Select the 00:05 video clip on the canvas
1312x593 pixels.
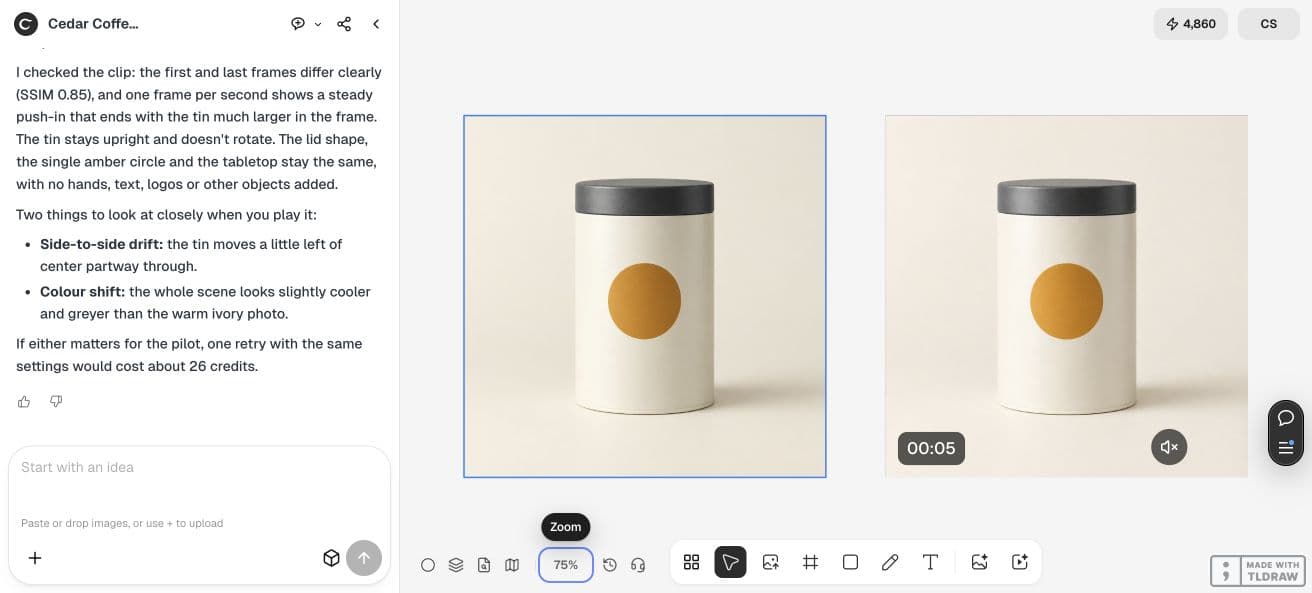point(1066,296)
